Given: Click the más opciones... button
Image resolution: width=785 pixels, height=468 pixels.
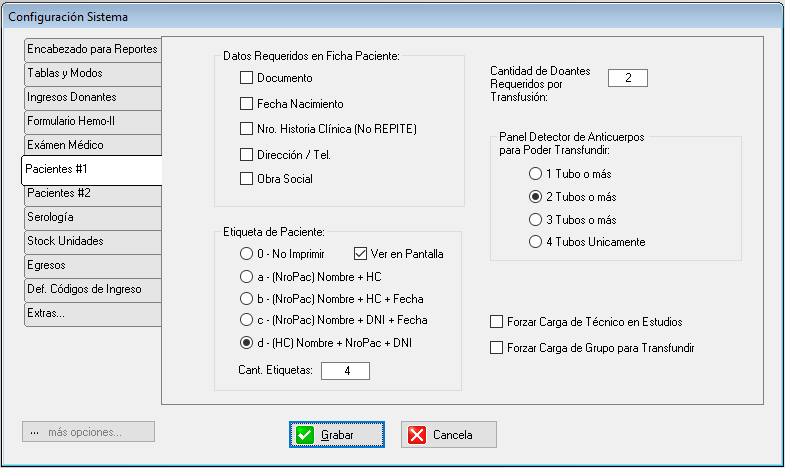Looking at the screenshot, I should coord(88,432).
